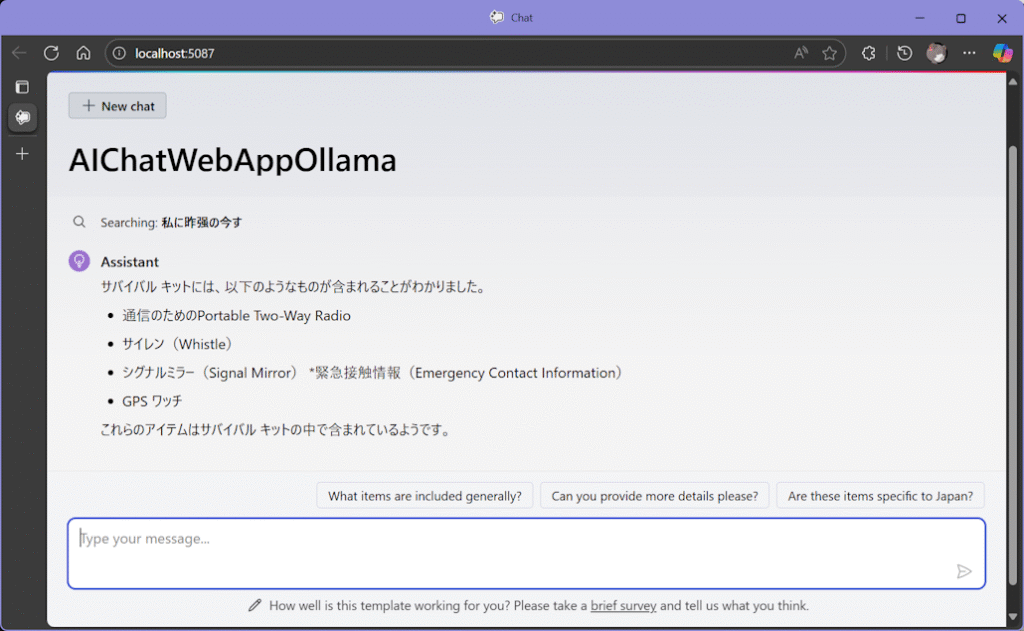The height and width of the screenshot is (631, 1024).
Task: Click the send message arrow icon
Action: tap(963, 571)
